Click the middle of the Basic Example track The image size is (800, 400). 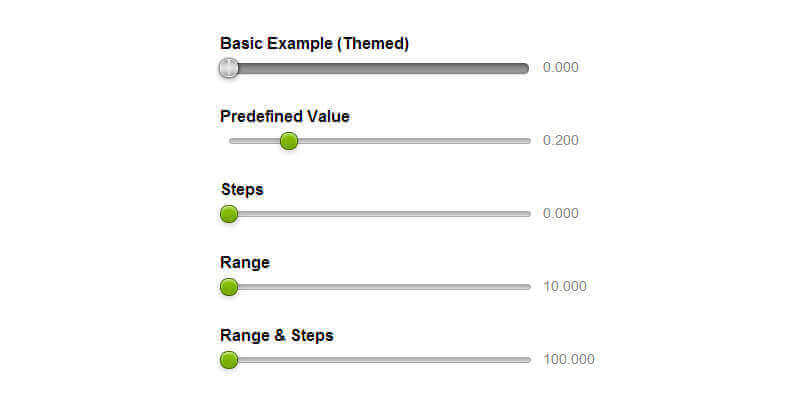(378, 68)
